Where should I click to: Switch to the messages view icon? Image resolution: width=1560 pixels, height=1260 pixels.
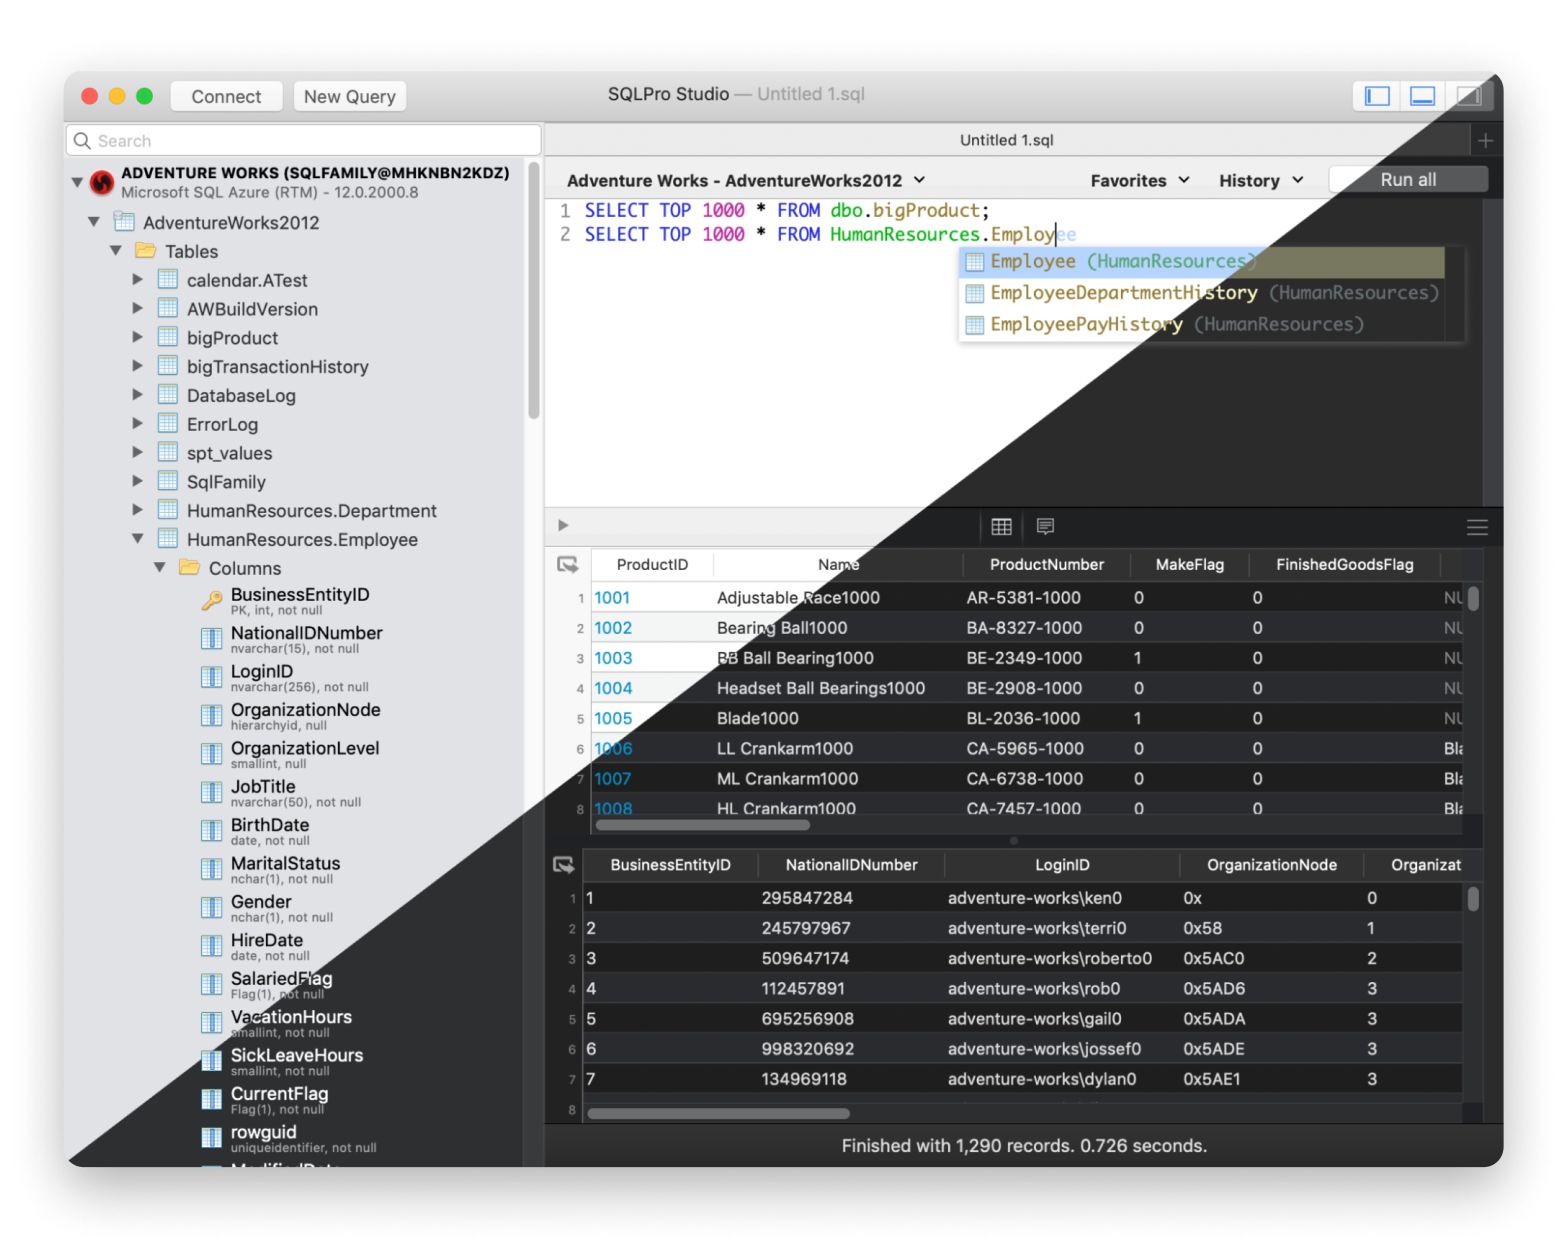[x=1046, y=527]
